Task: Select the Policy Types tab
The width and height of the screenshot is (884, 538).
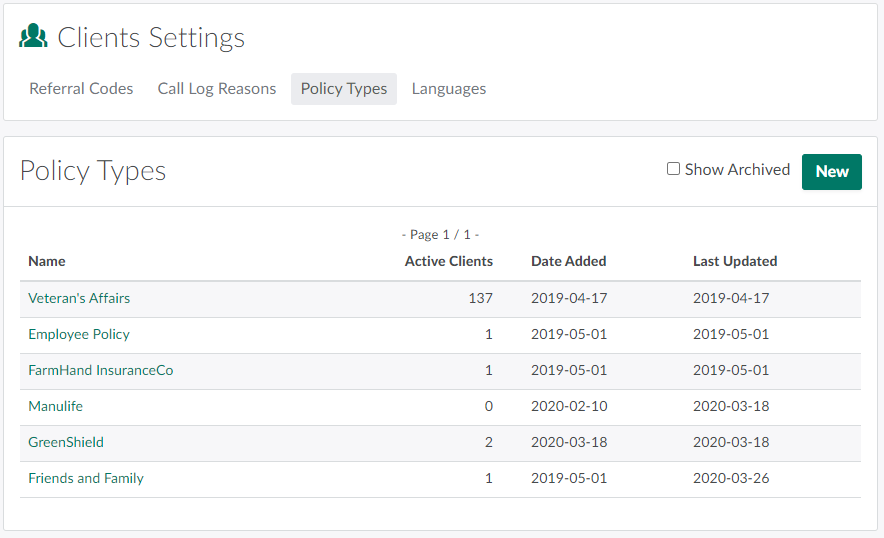Action: pyautogui.click(x=343, y=89)
